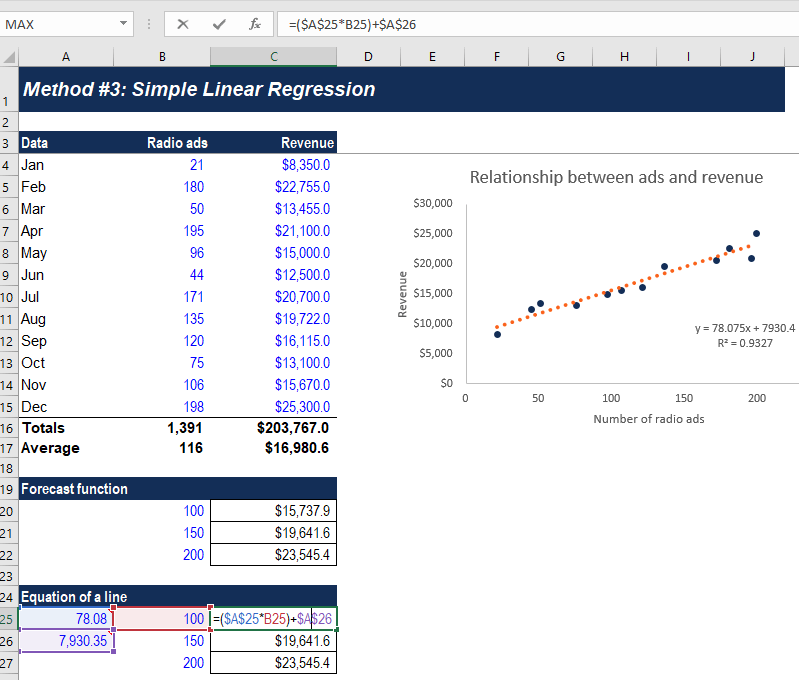Select column C header
The image size is (799, 680).
coord(274,57)
